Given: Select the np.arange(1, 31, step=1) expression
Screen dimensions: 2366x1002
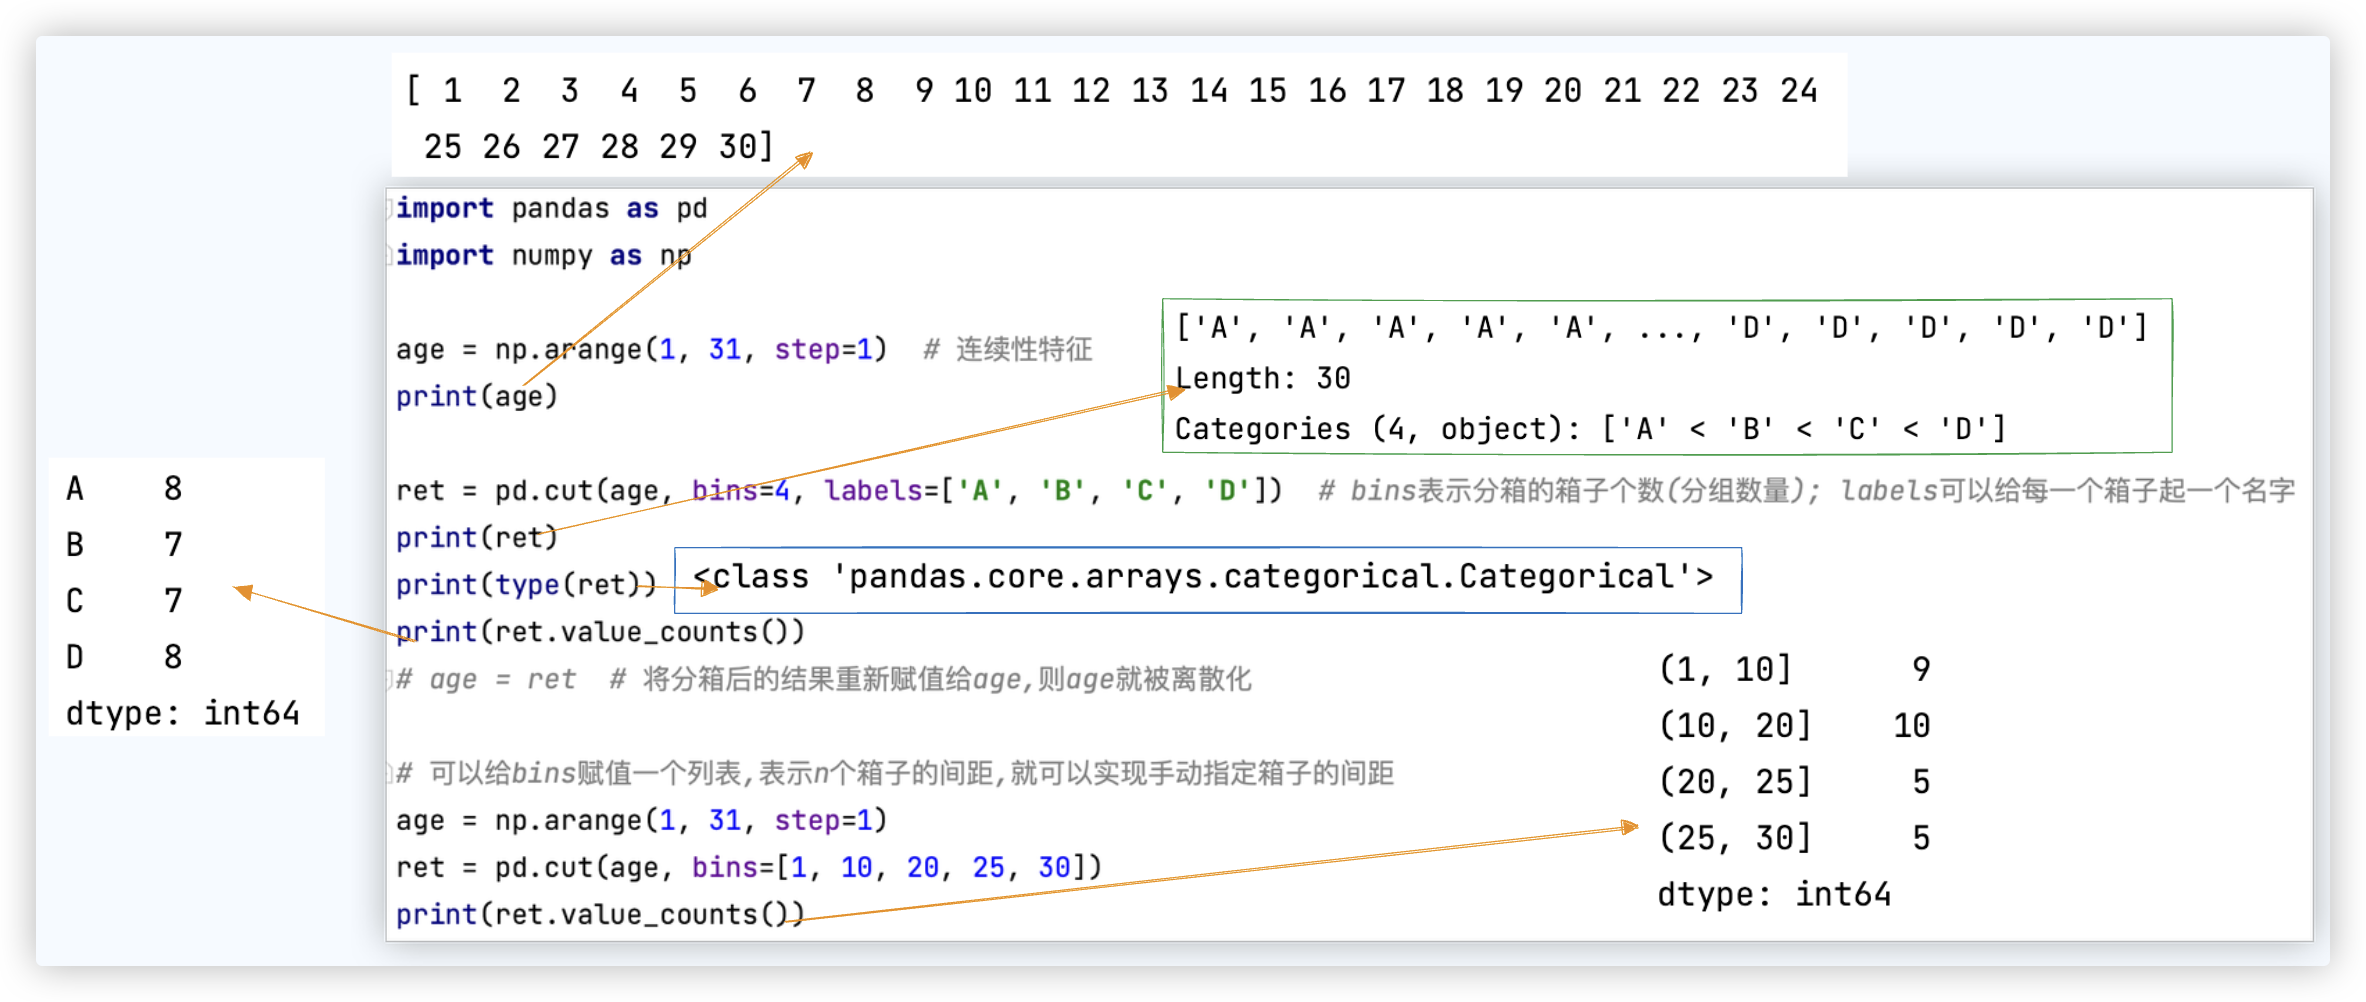Looking at the screenshot, I should coord(690,349).
